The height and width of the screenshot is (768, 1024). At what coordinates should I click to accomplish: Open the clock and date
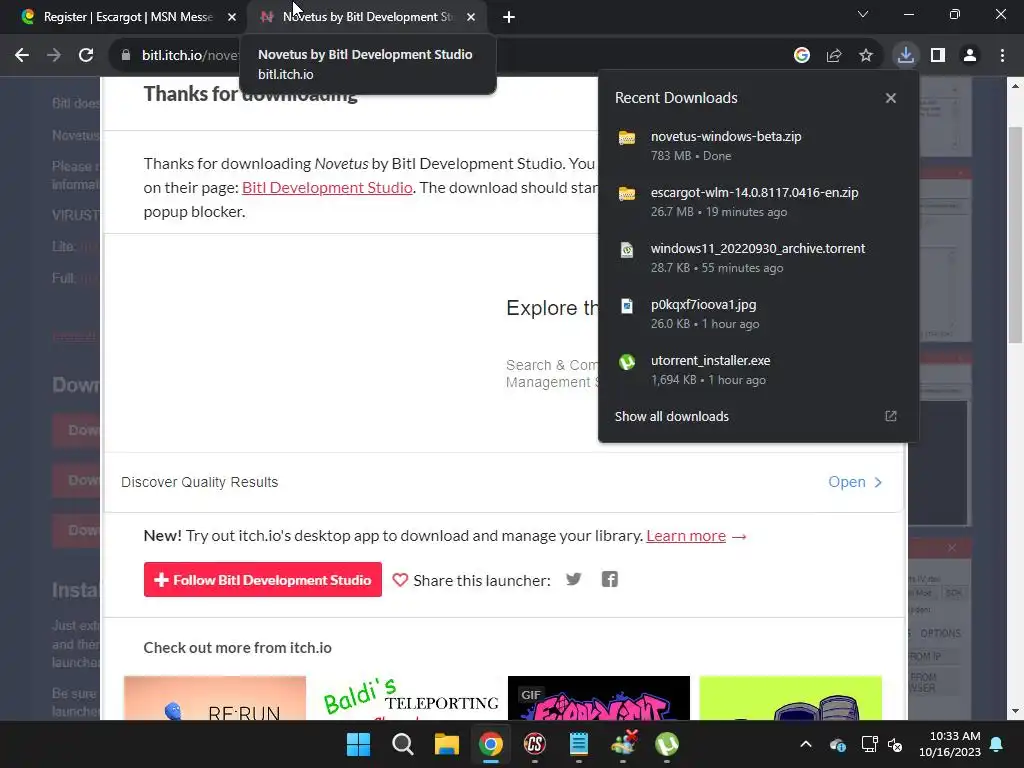point(950,744)
